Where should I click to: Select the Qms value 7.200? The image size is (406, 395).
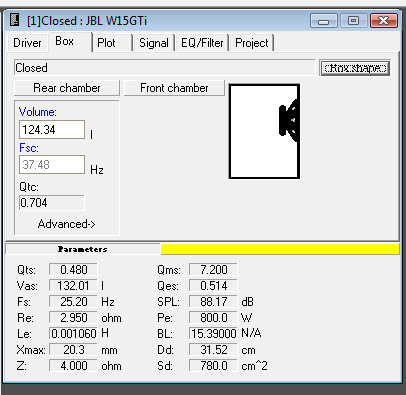tap(213, 269)
